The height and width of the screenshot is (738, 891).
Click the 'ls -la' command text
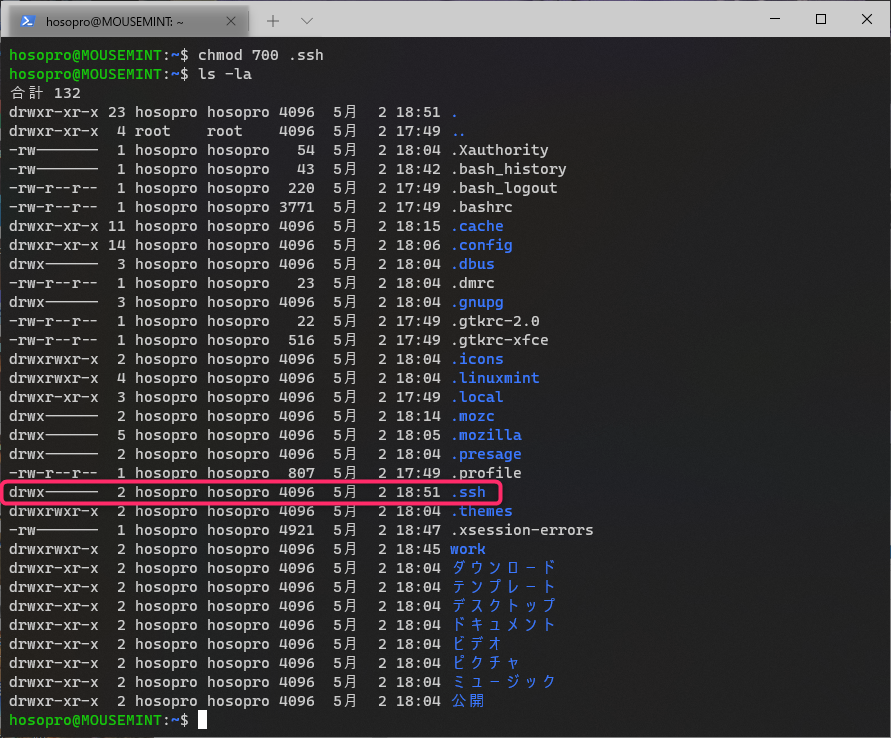[x=224, y=74]
